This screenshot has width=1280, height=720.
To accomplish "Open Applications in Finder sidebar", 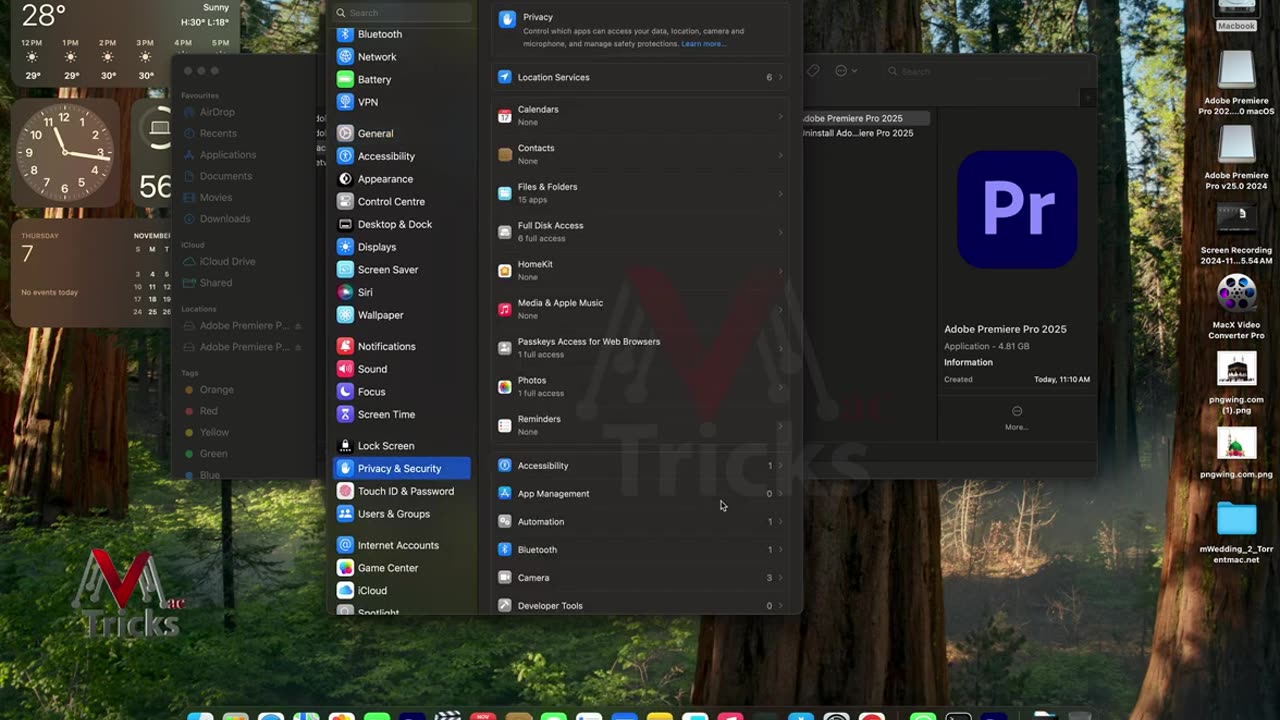I will pyautogui.click(x=220, y=155).
